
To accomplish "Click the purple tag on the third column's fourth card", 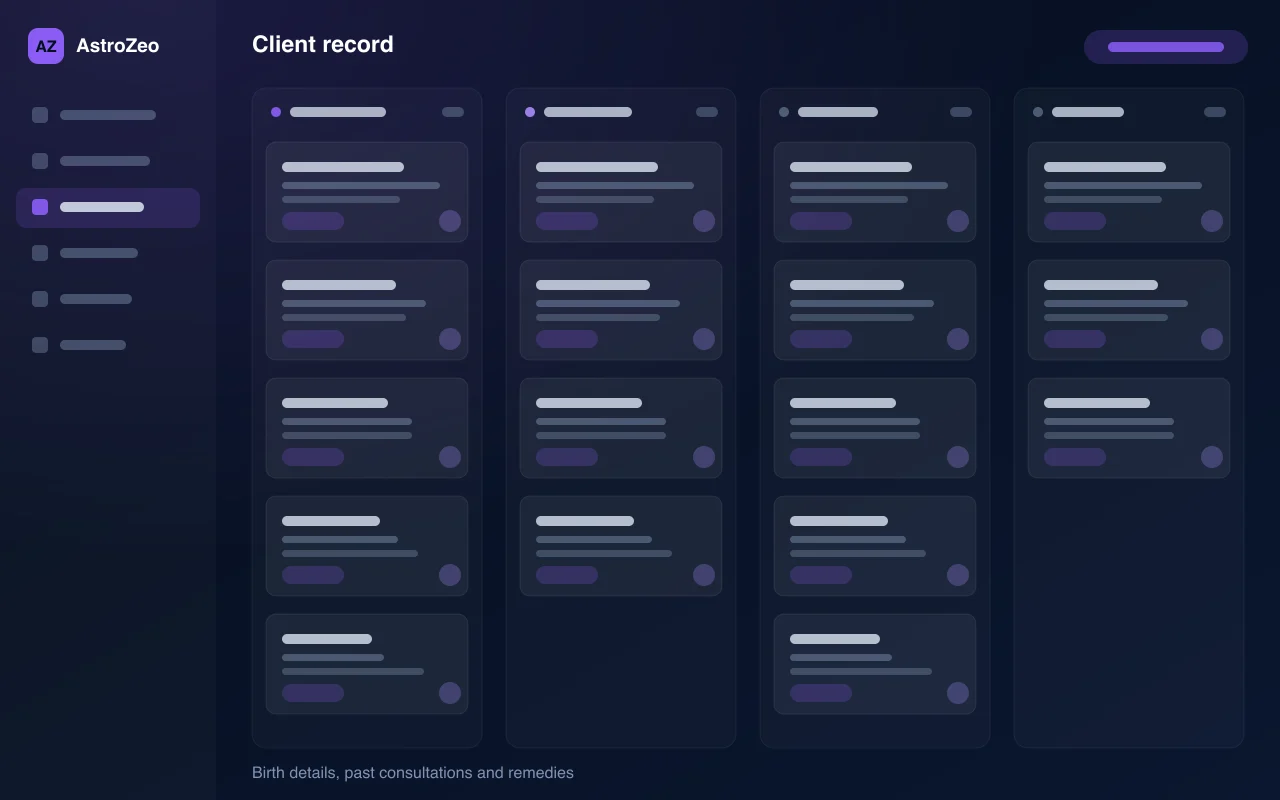I will click(821, 575).
